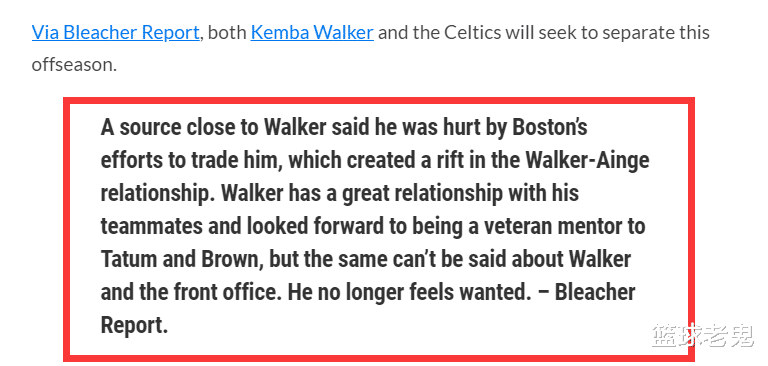
Task: Click the quote line starting "relationship. Walker has"
Action: click(x=339, y=194)
